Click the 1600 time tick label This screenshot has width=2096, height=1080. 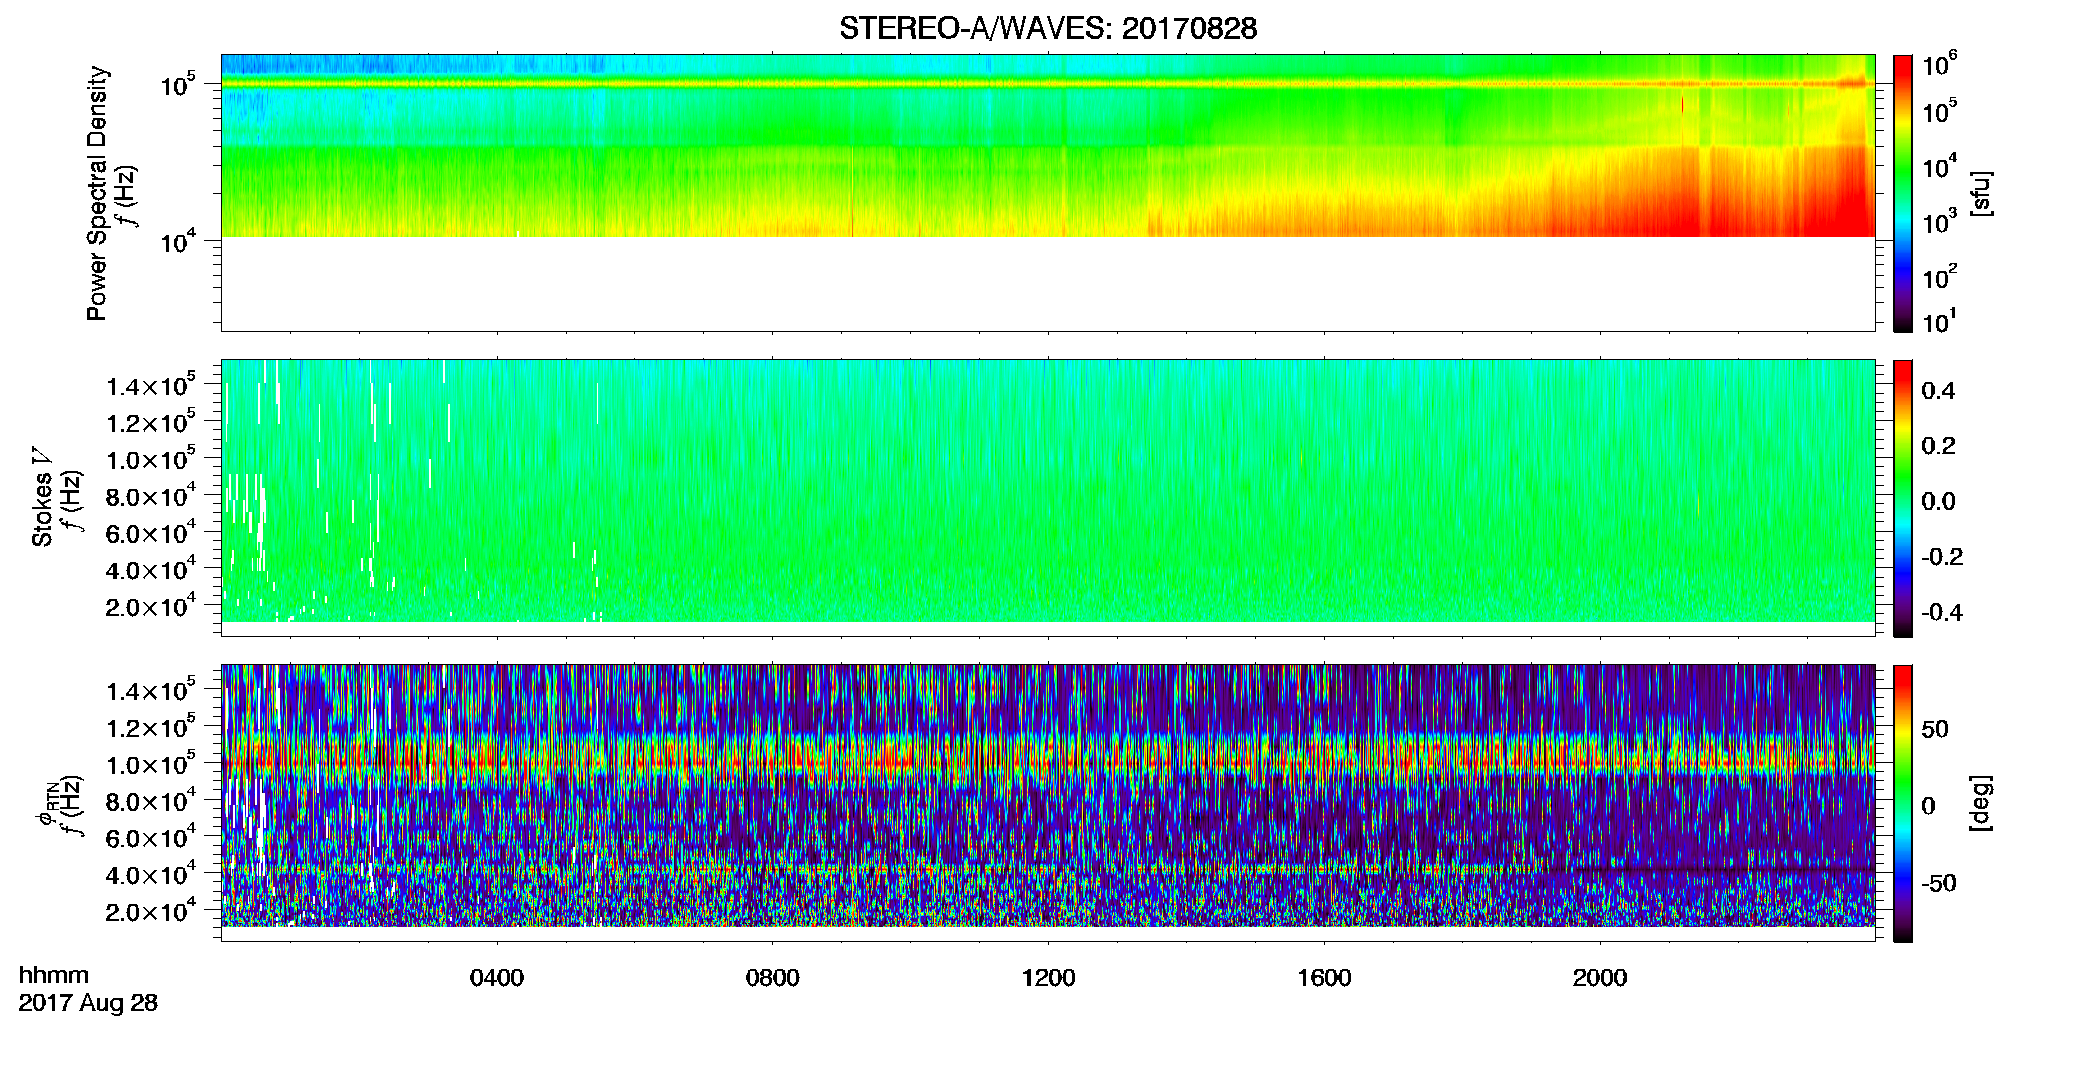point(1324,977)
